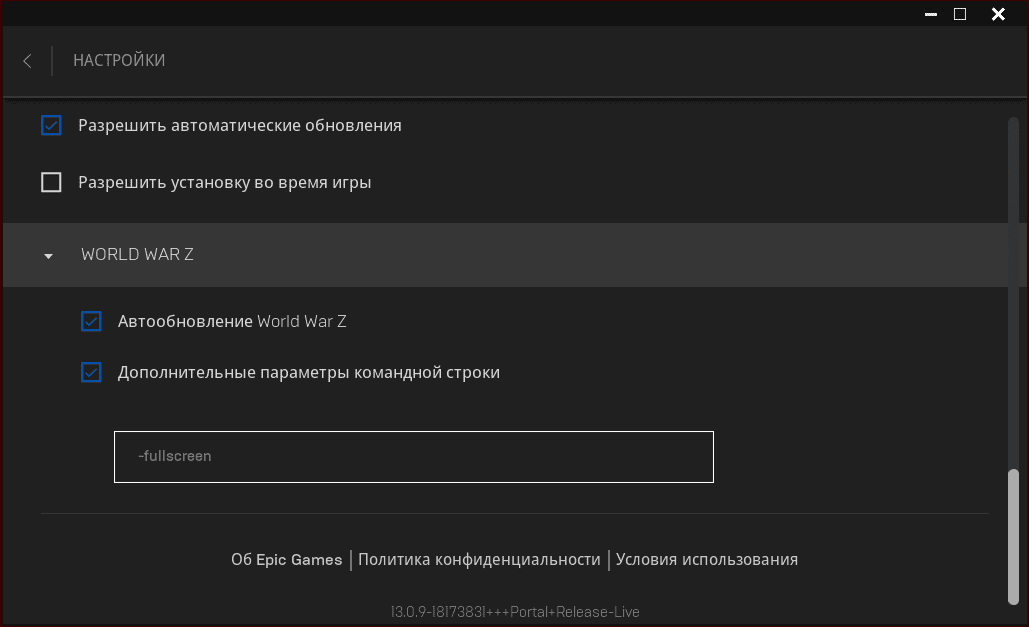Click the НАСТРОЙКИ page title
Viewport: 1029px width, 627px height.
[x=119, y=60]
